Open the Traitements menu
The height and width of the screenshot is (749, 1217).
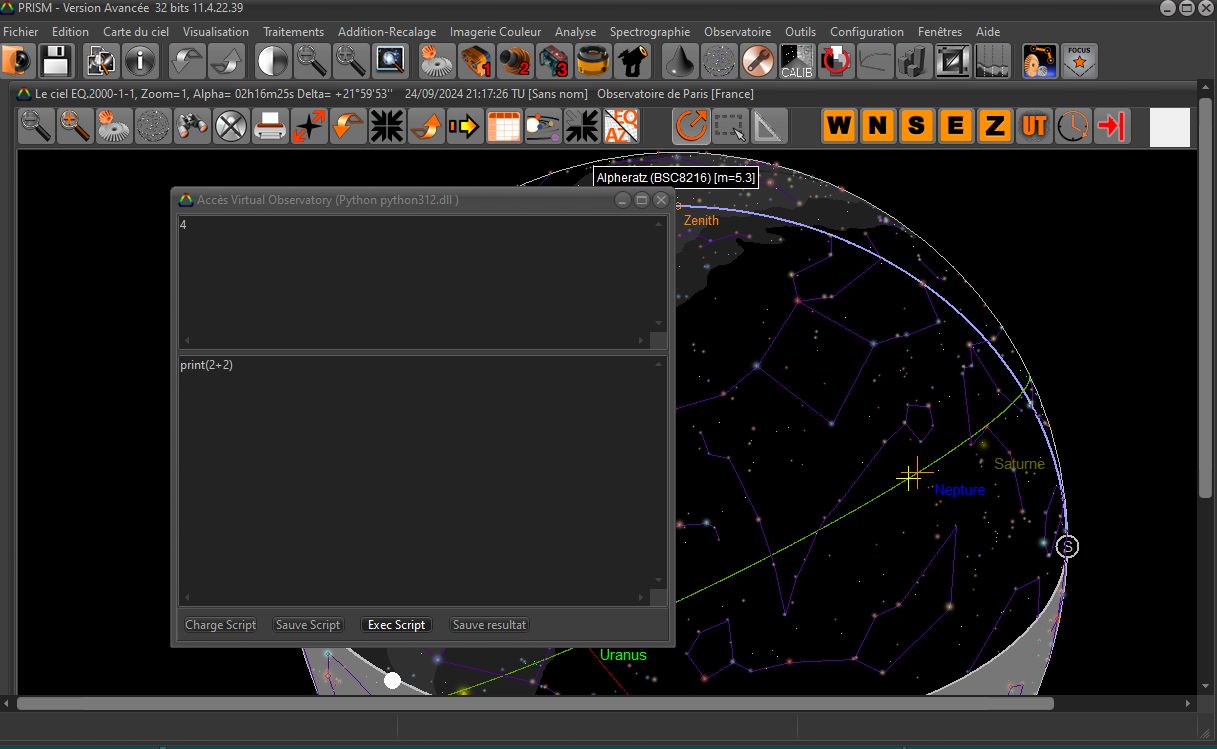click(x=293, y=32)
